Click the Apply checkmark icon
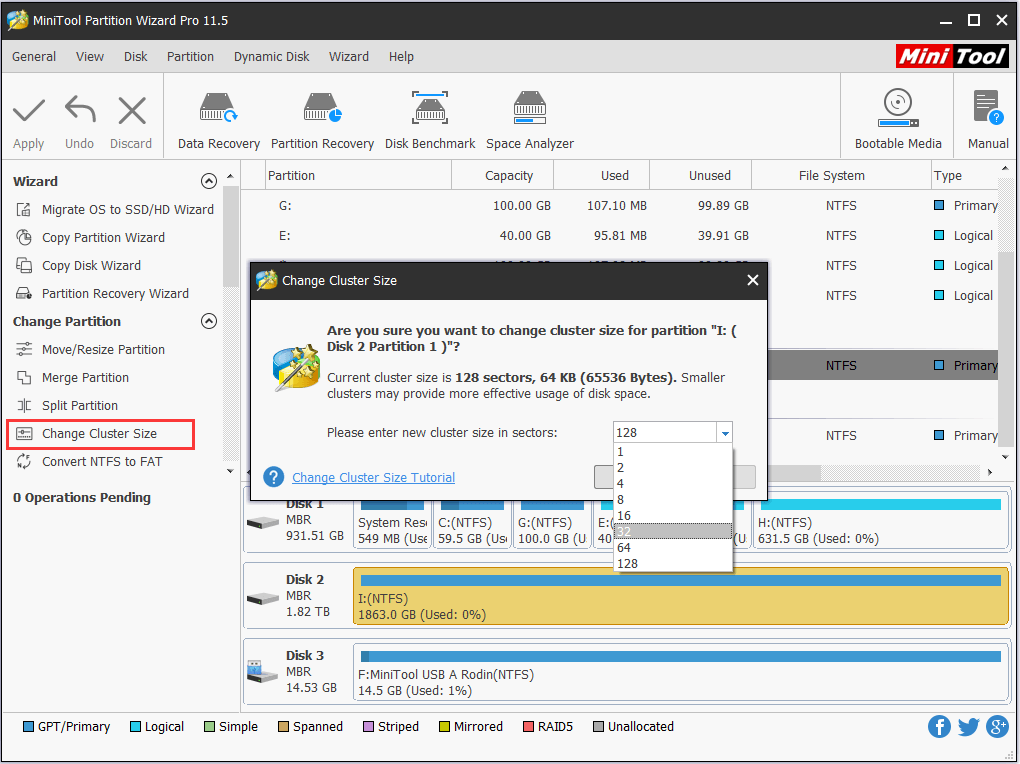The height and width of the screenshot is (764, 1020). point(29,111)
